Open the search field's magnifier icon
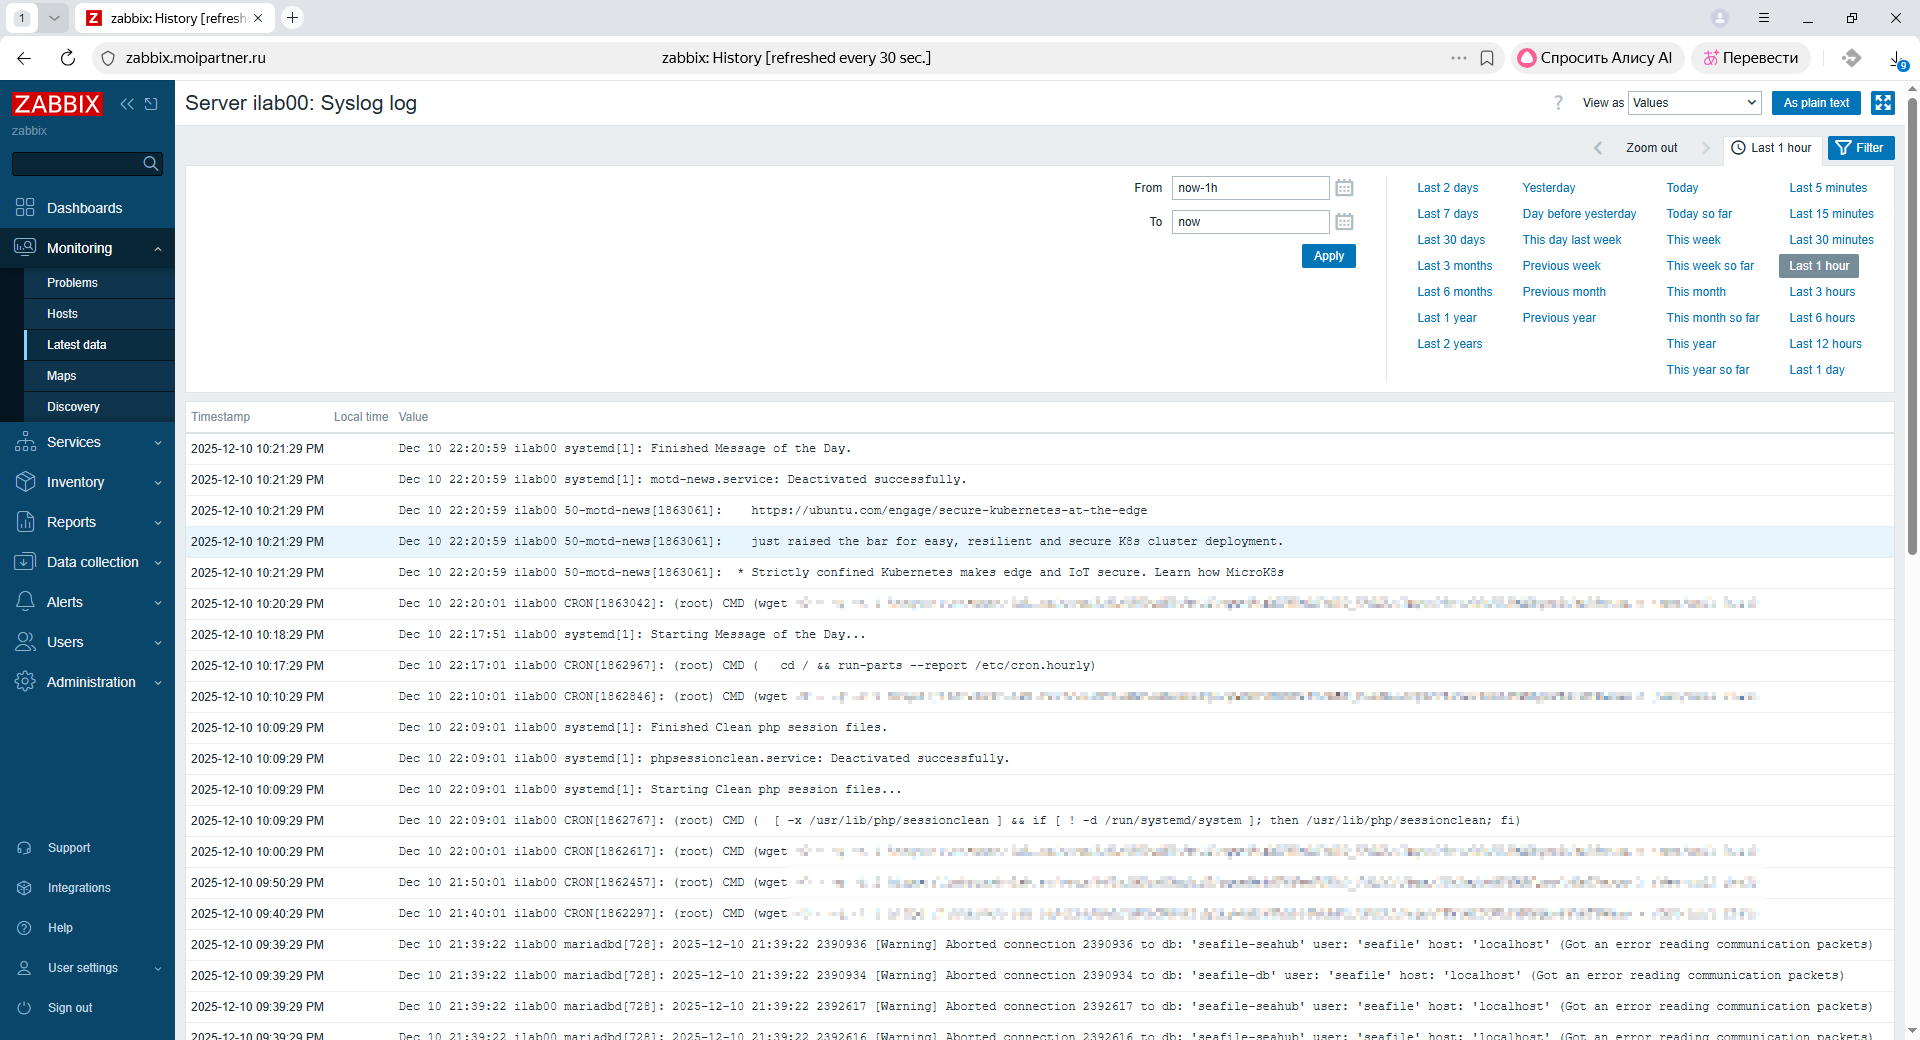 point(151,163)
